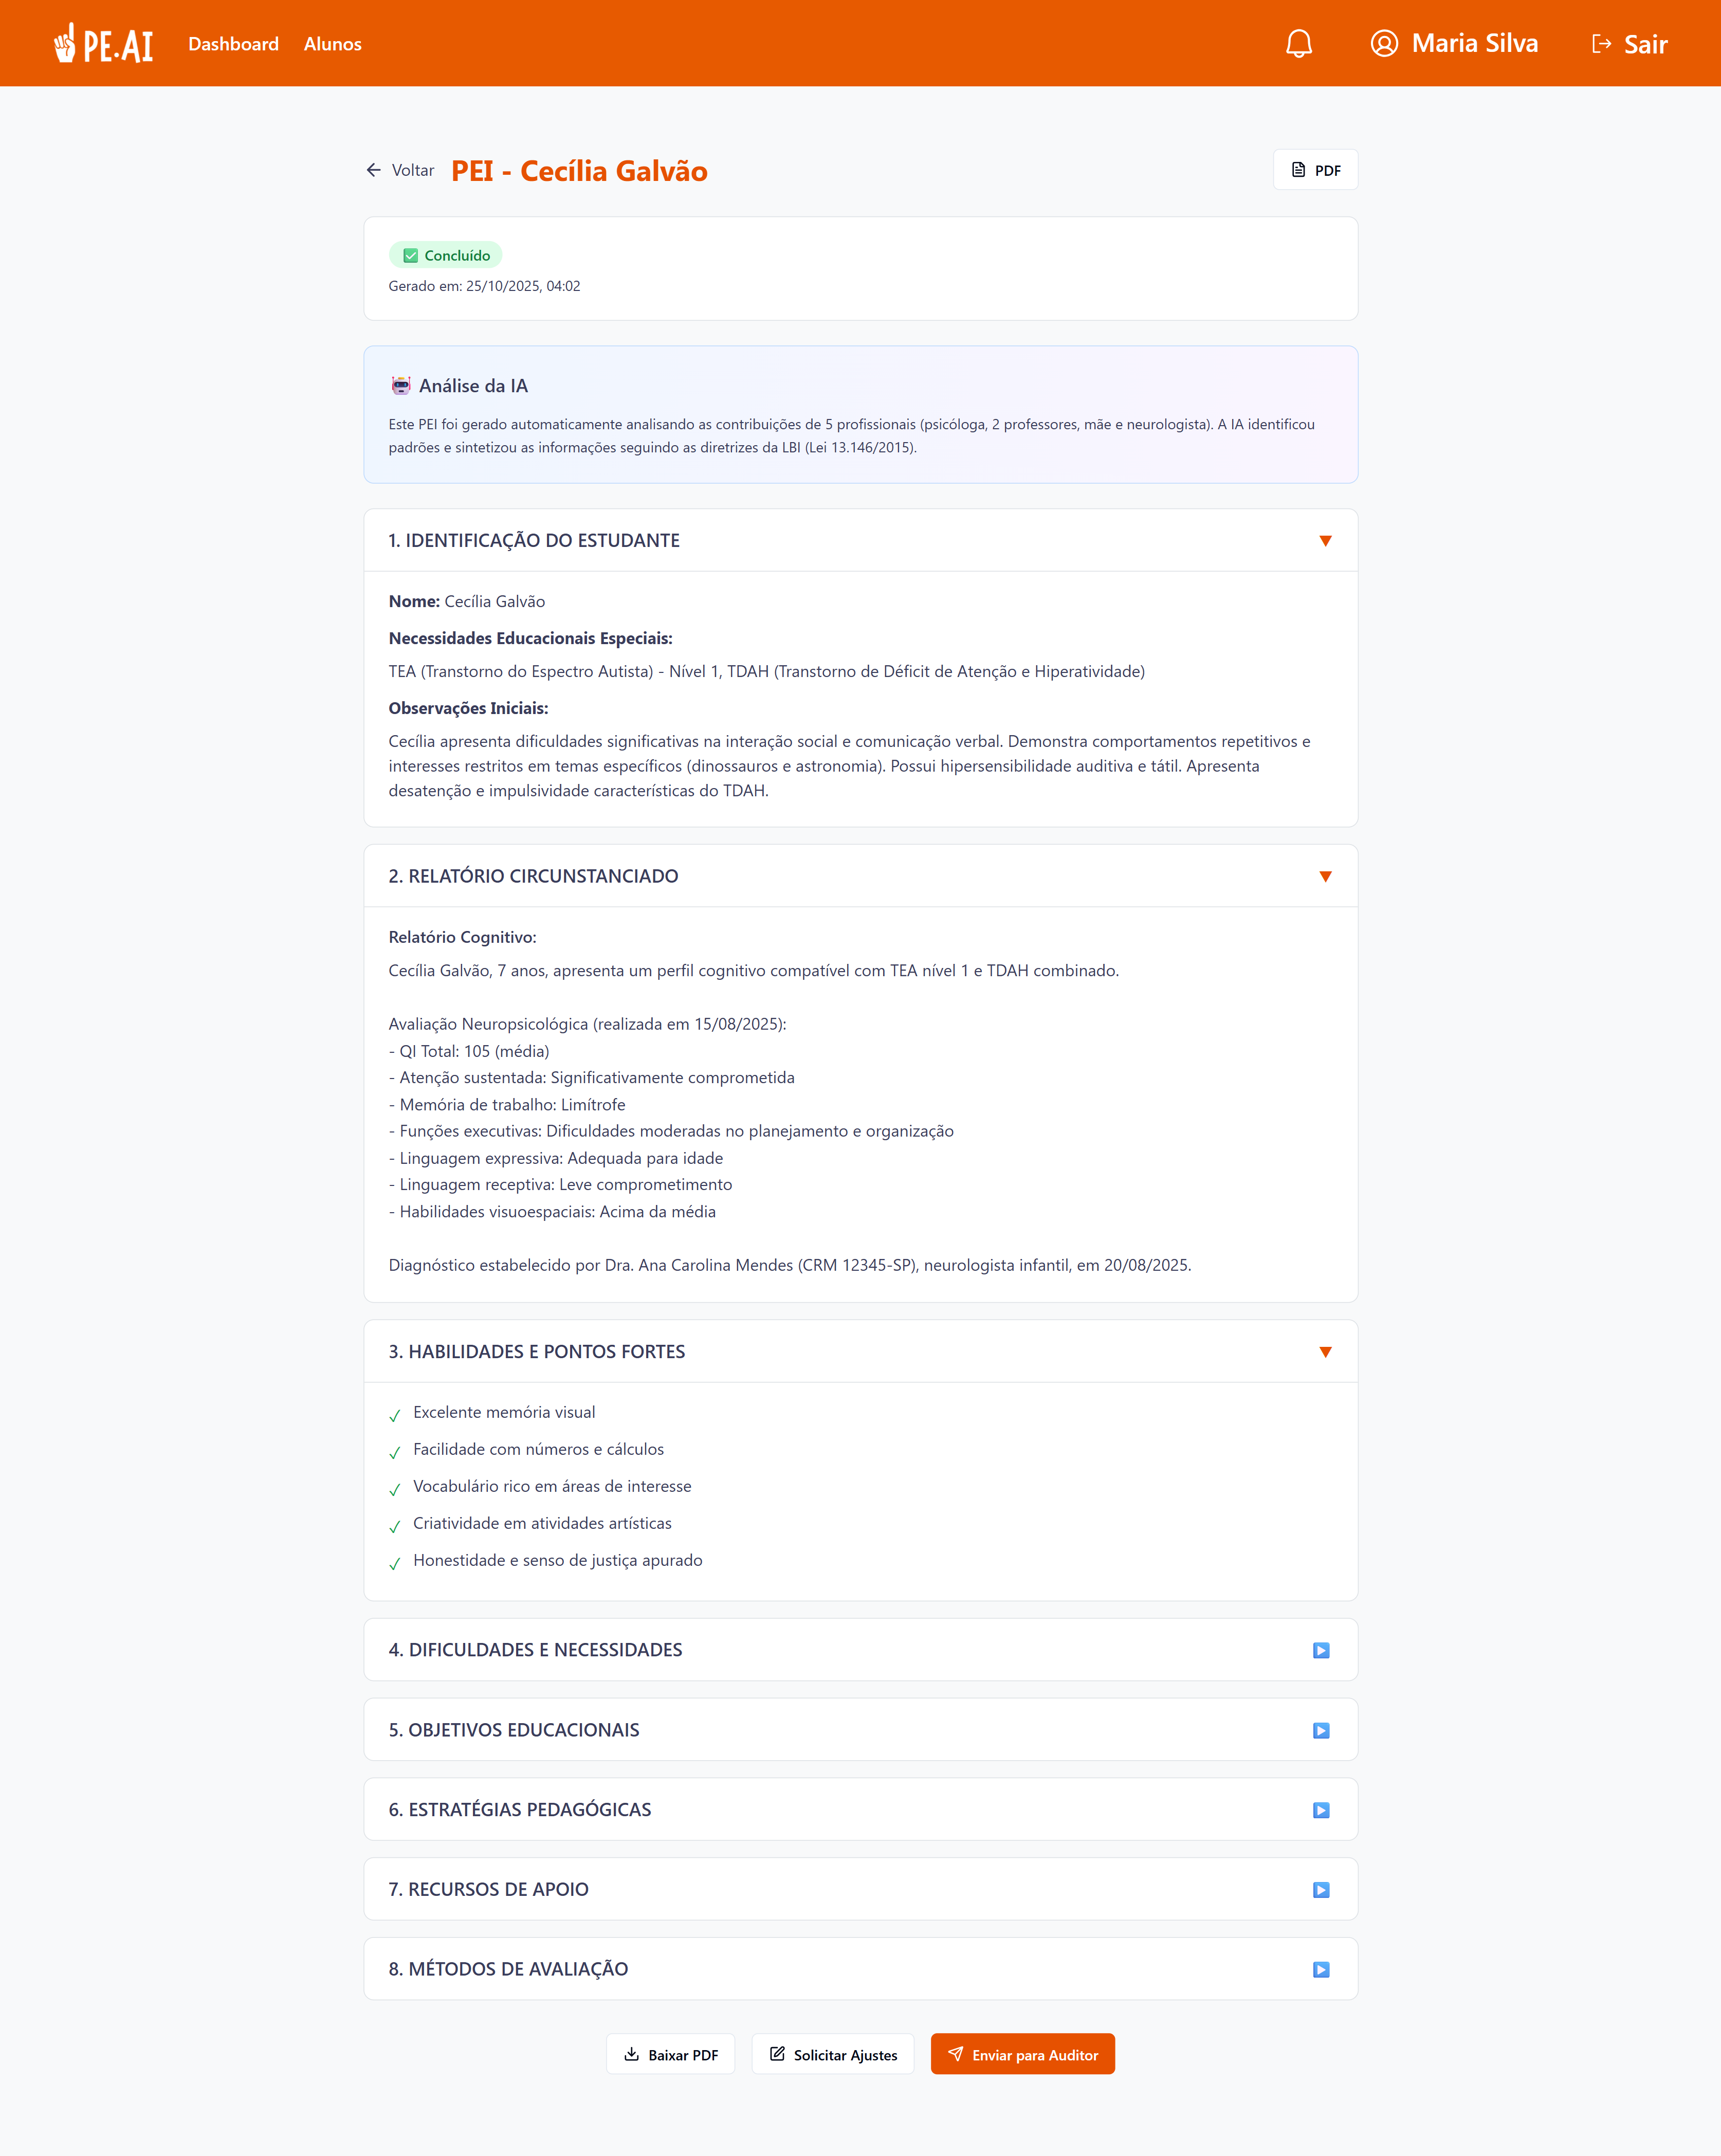Click the Baixar PDF button
The width and height of the screenshot is (1721, 2156).
671,2055
